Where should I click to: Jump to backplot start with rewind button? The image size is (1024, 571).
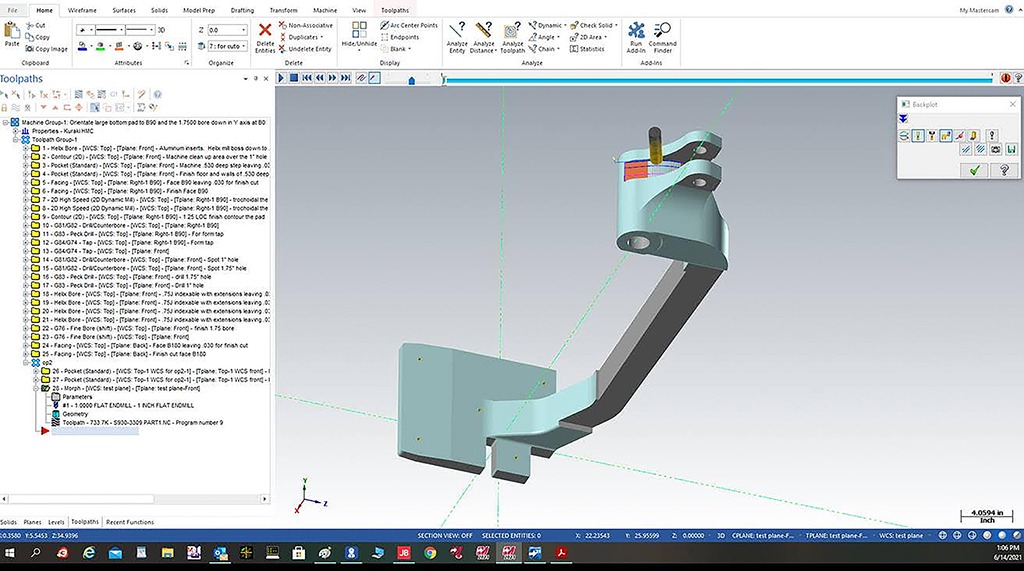(307, 78)
